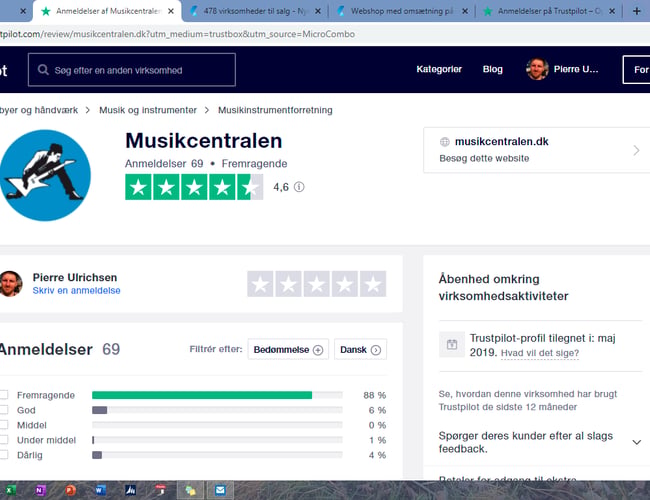Close the Webshop med omsætning tab
The height and width of the screenshot is (500, 650).
tap(465, 11)
